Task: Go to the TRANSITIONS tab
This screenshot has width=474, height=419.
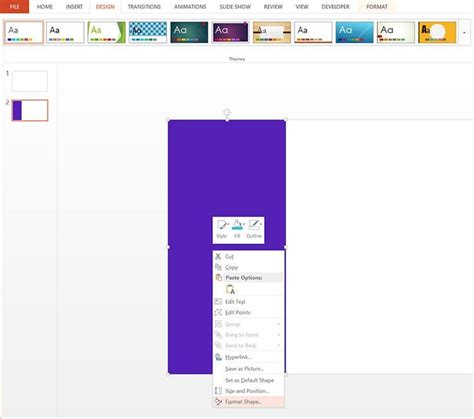Action: pos(144,7)
